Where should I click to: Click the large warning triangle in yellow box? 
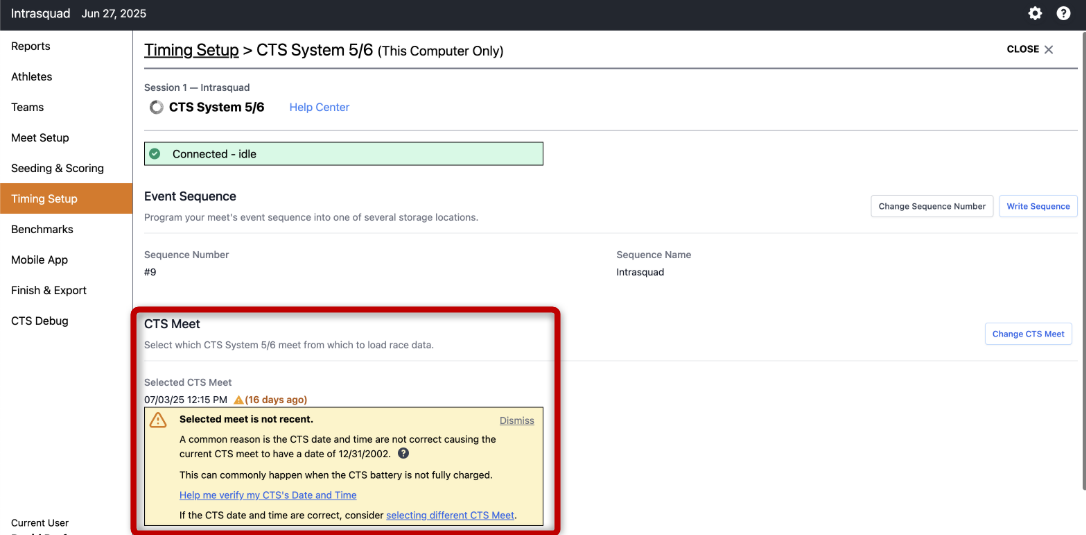[x=159, y=420]
